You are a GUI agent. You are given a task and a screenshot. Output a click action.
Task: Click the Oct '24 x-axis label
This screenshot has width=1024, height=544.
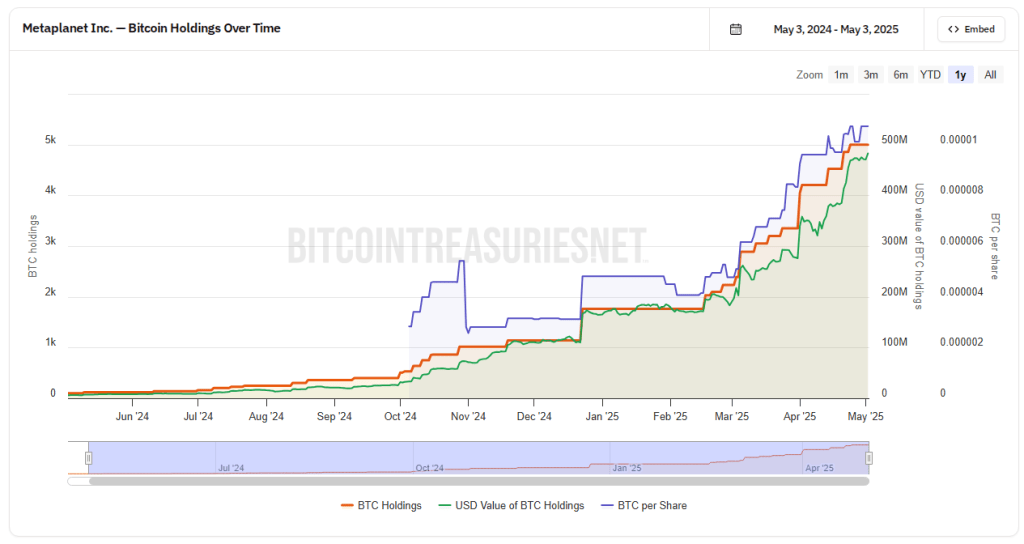point(400,417)
